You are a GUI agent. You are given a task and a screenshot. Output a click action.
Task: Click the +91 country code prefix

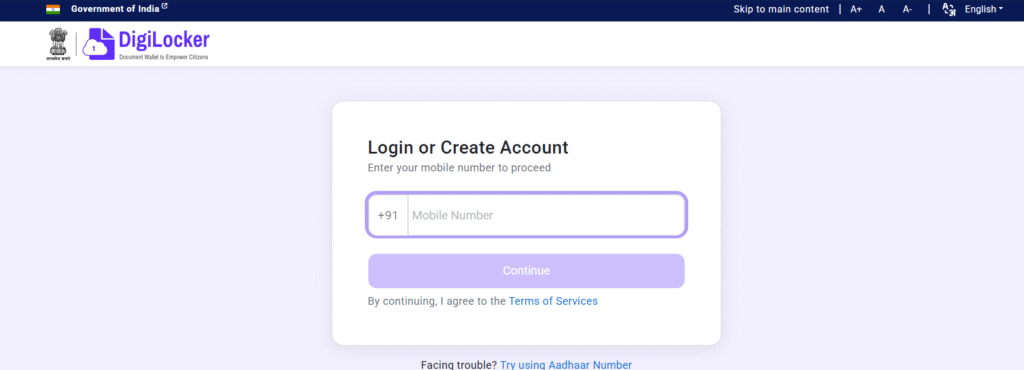click(x=388, y=215)
